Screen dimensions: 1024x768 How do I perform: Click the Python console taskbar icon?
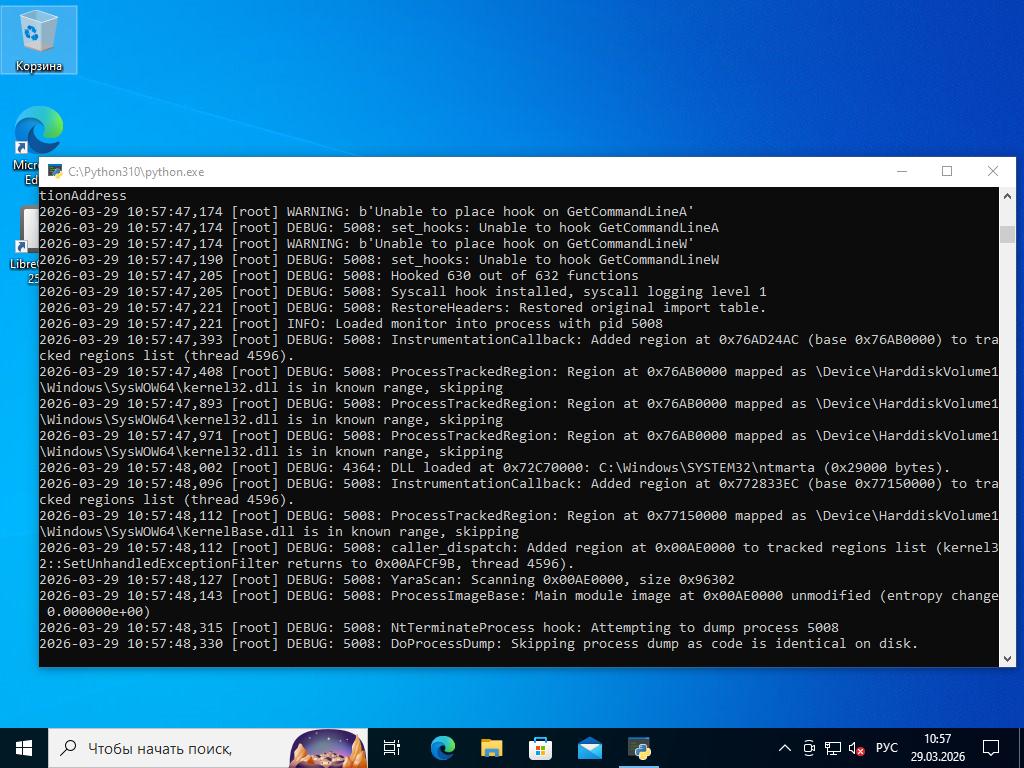coord(639,747)
